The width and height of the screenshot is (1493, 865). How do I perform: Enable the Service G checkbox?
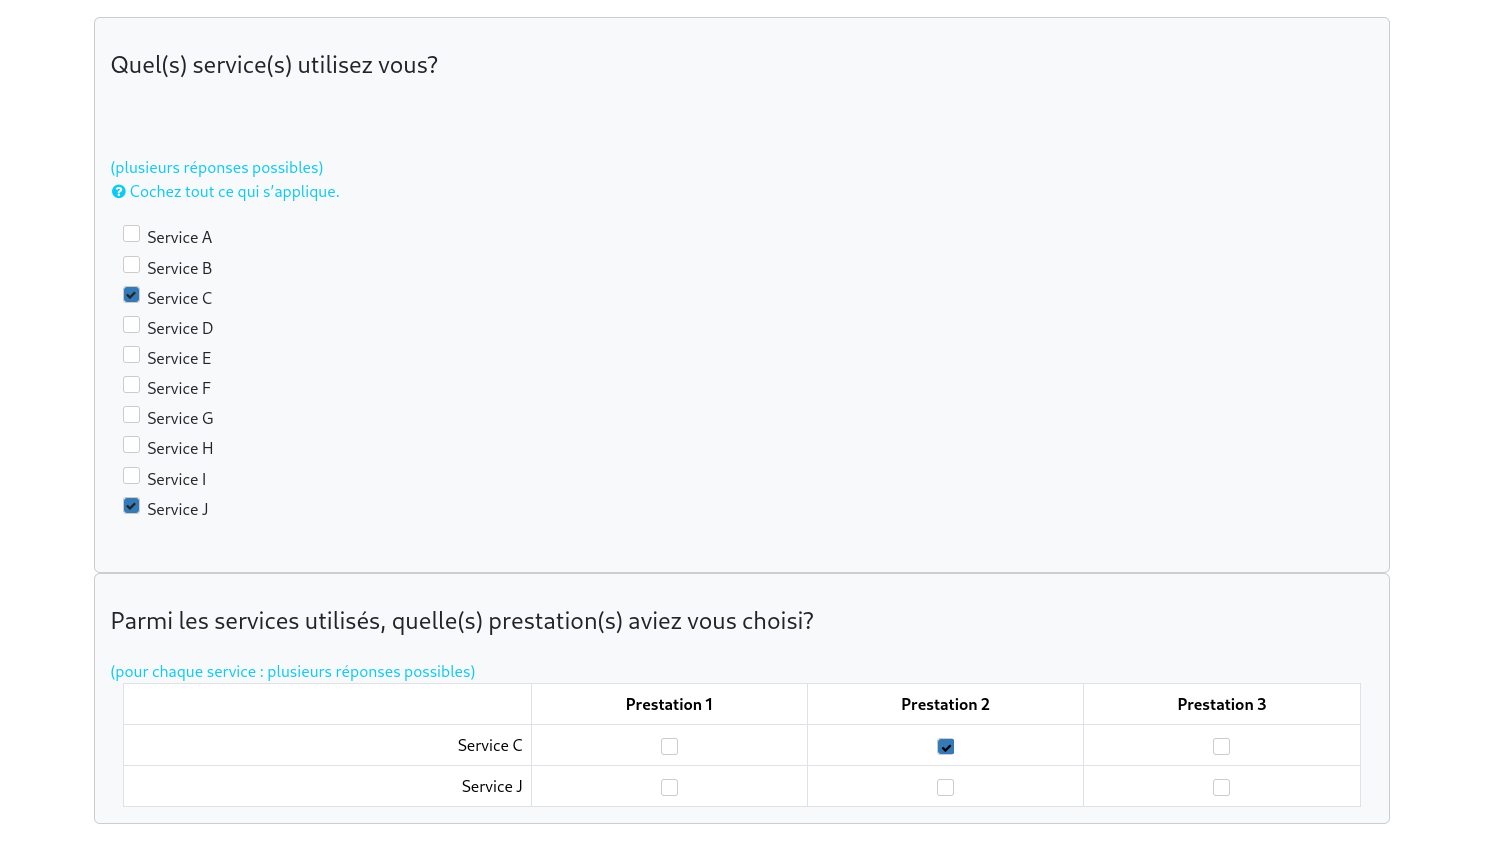point(131,415)
